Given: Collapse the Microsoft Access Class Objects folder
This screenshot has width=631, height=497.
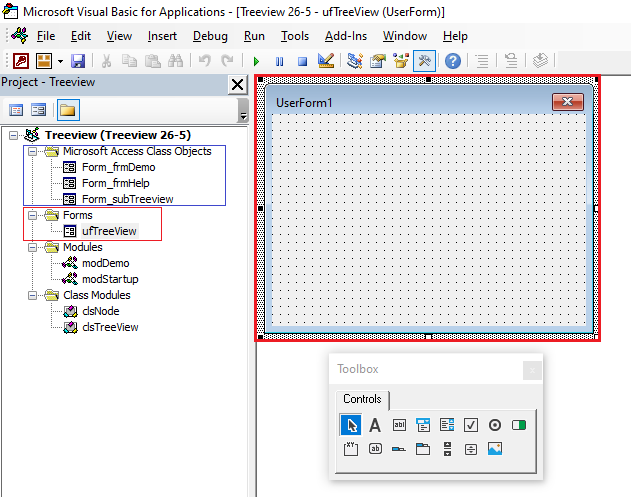Looking at the screenshot, I should 32,151.
